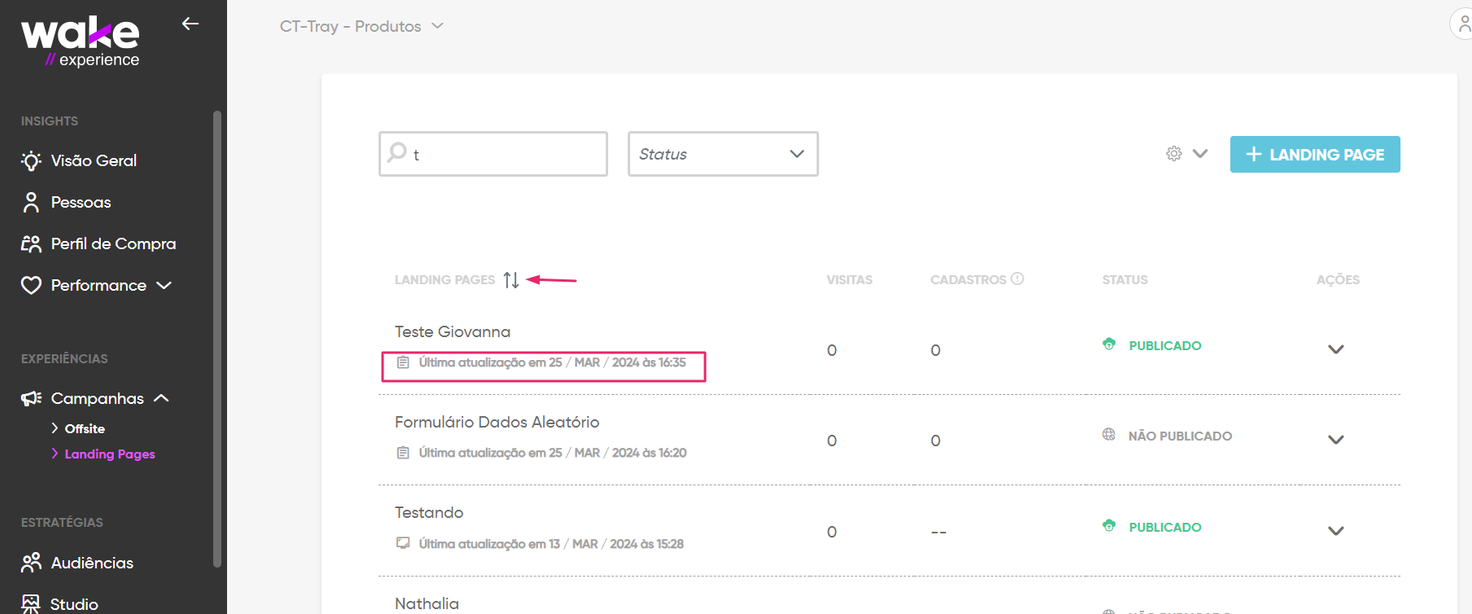Click the sidebar scrollbar
The image size is (1472, 614).
click(x=217, y=340)
